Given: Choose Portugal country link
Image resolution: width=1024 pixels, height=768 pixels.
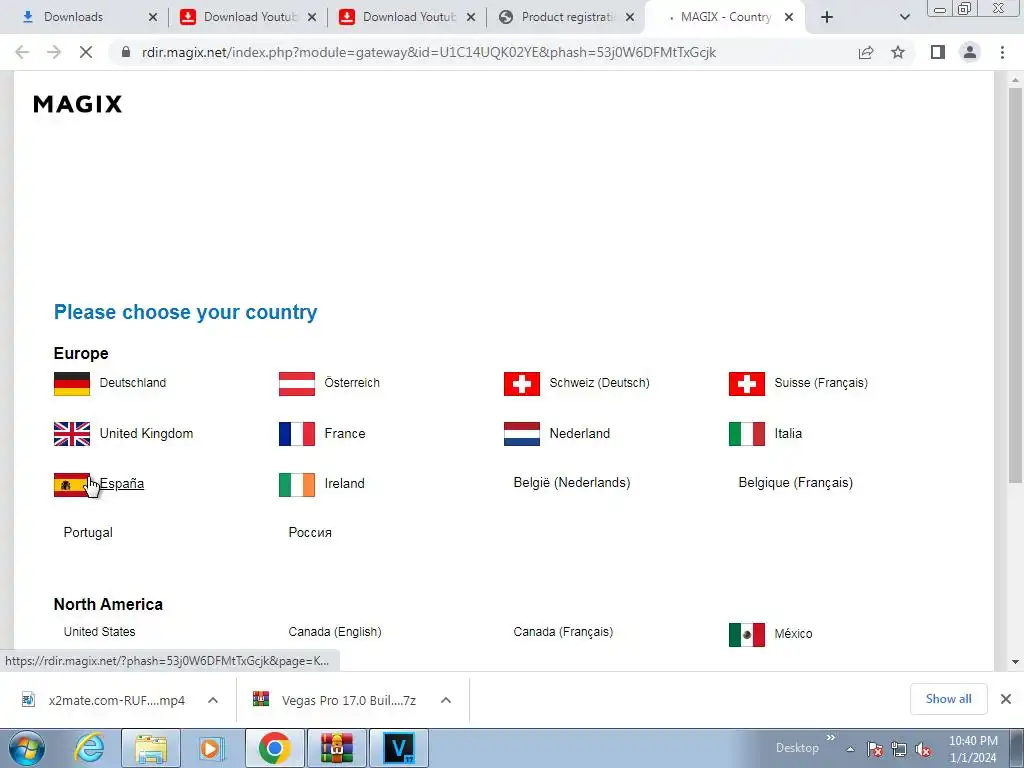Looking at the screenshot, I should tap(88, 532).
